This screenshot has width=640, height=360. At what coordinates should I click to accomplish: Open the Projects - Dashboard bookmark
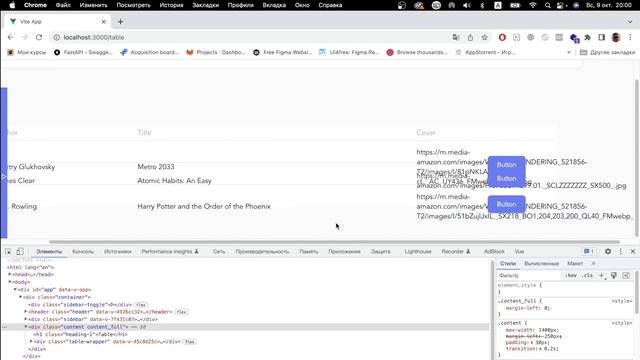216,52
